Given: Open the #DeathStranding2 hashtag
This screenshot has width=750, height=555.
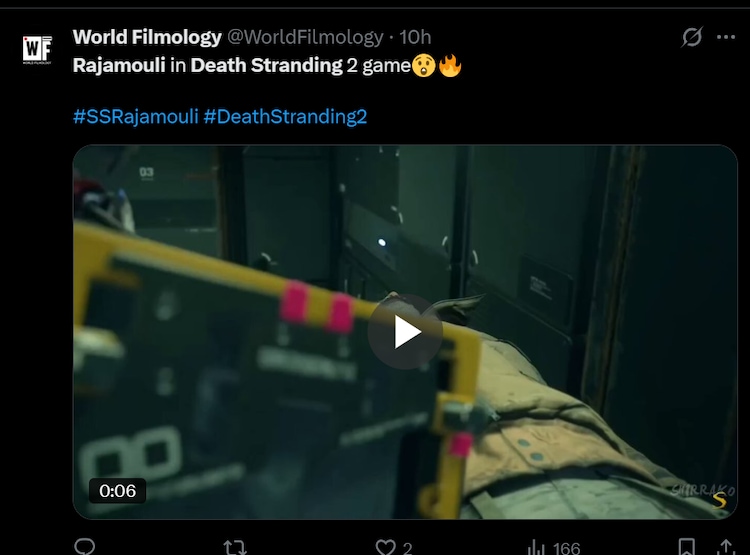Looking at the screenshot, I should click(x=285, y=117).
